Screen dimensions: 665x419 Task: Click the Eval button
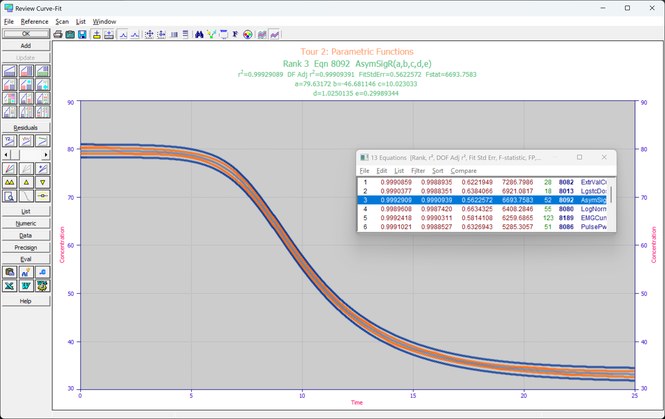point(26,259)
